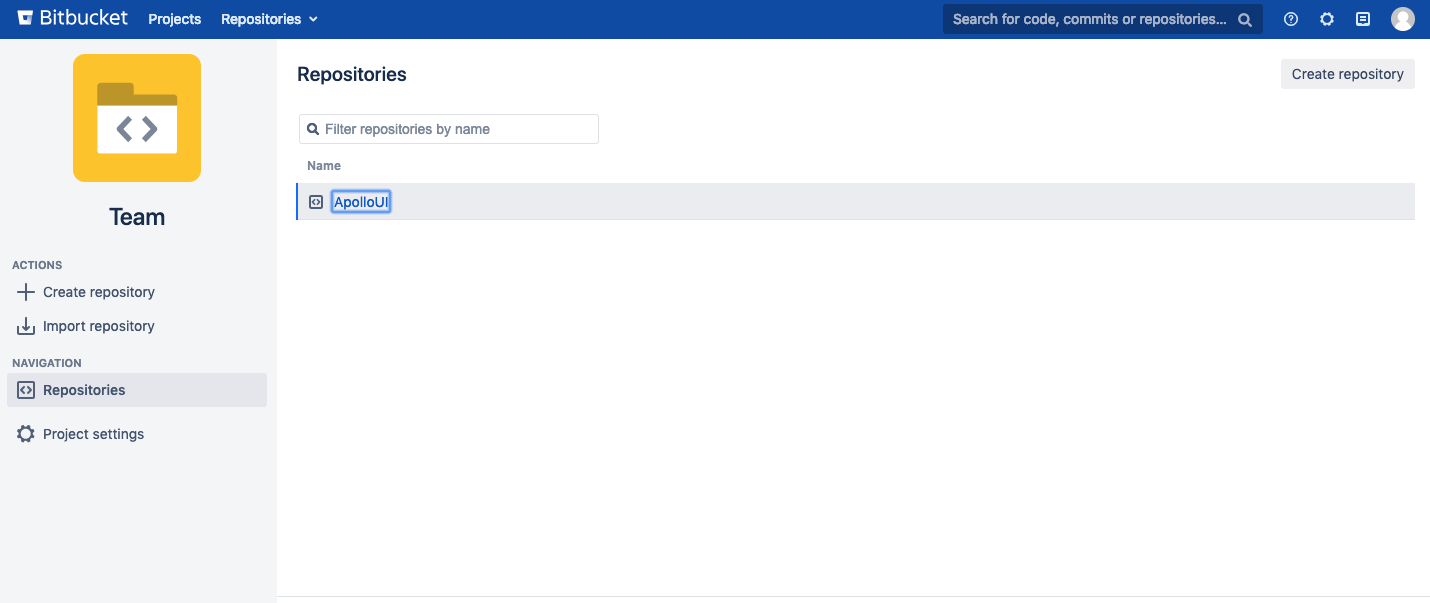This screenshot has width=1430, height=603.
Task: Click the Import repository download icon
Action: point(26,326)
